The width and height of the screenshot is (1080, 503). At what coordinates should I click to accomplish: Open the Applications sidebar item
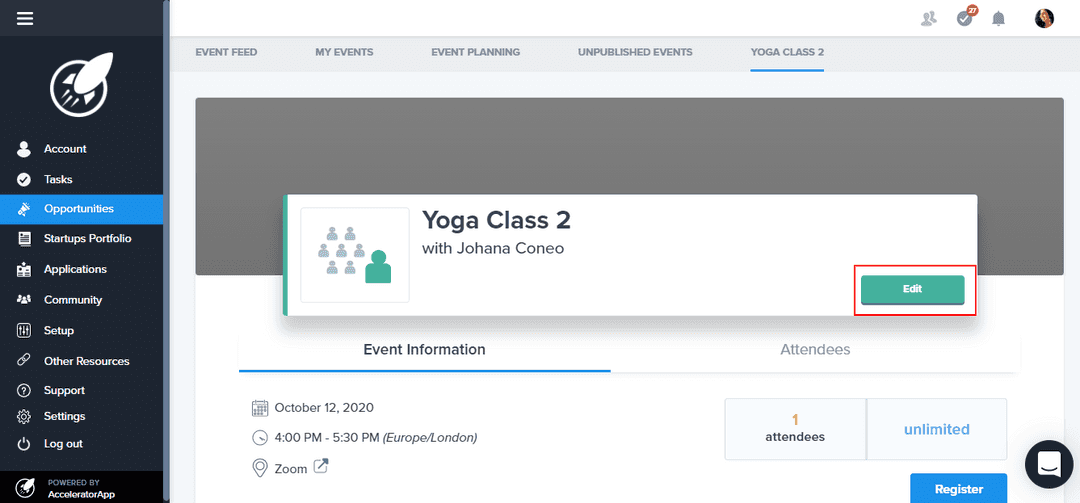[75, 269]
